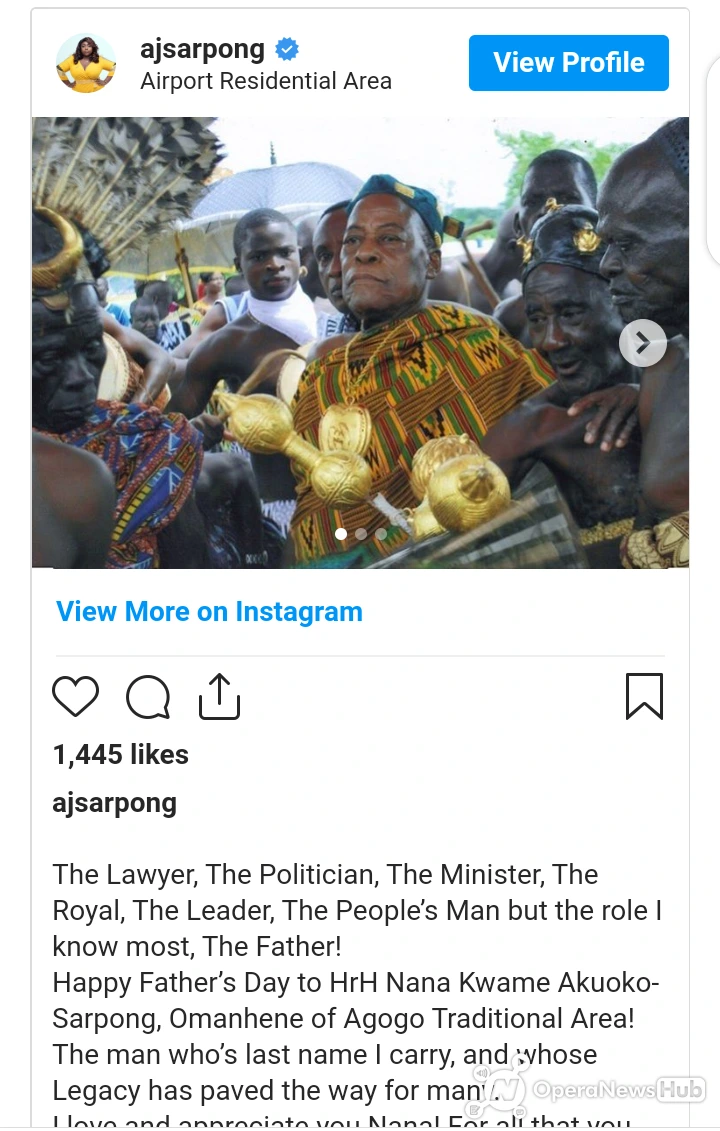Select the third carousel dot
This screenshot has height=1131, width=720.
pos(380,534)
